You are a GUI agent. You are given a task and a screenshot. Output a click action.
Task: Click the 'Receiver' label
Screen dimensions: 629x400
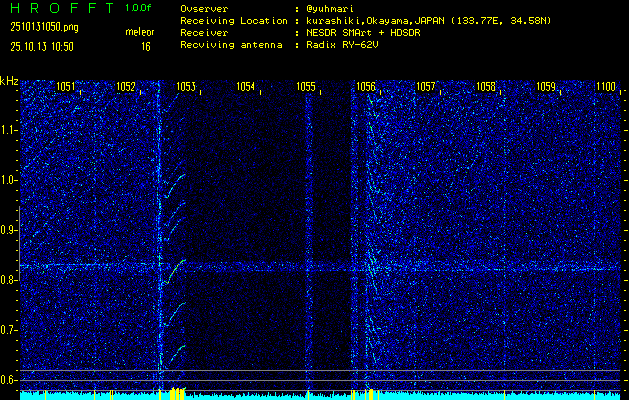click(x=204, y=33)
